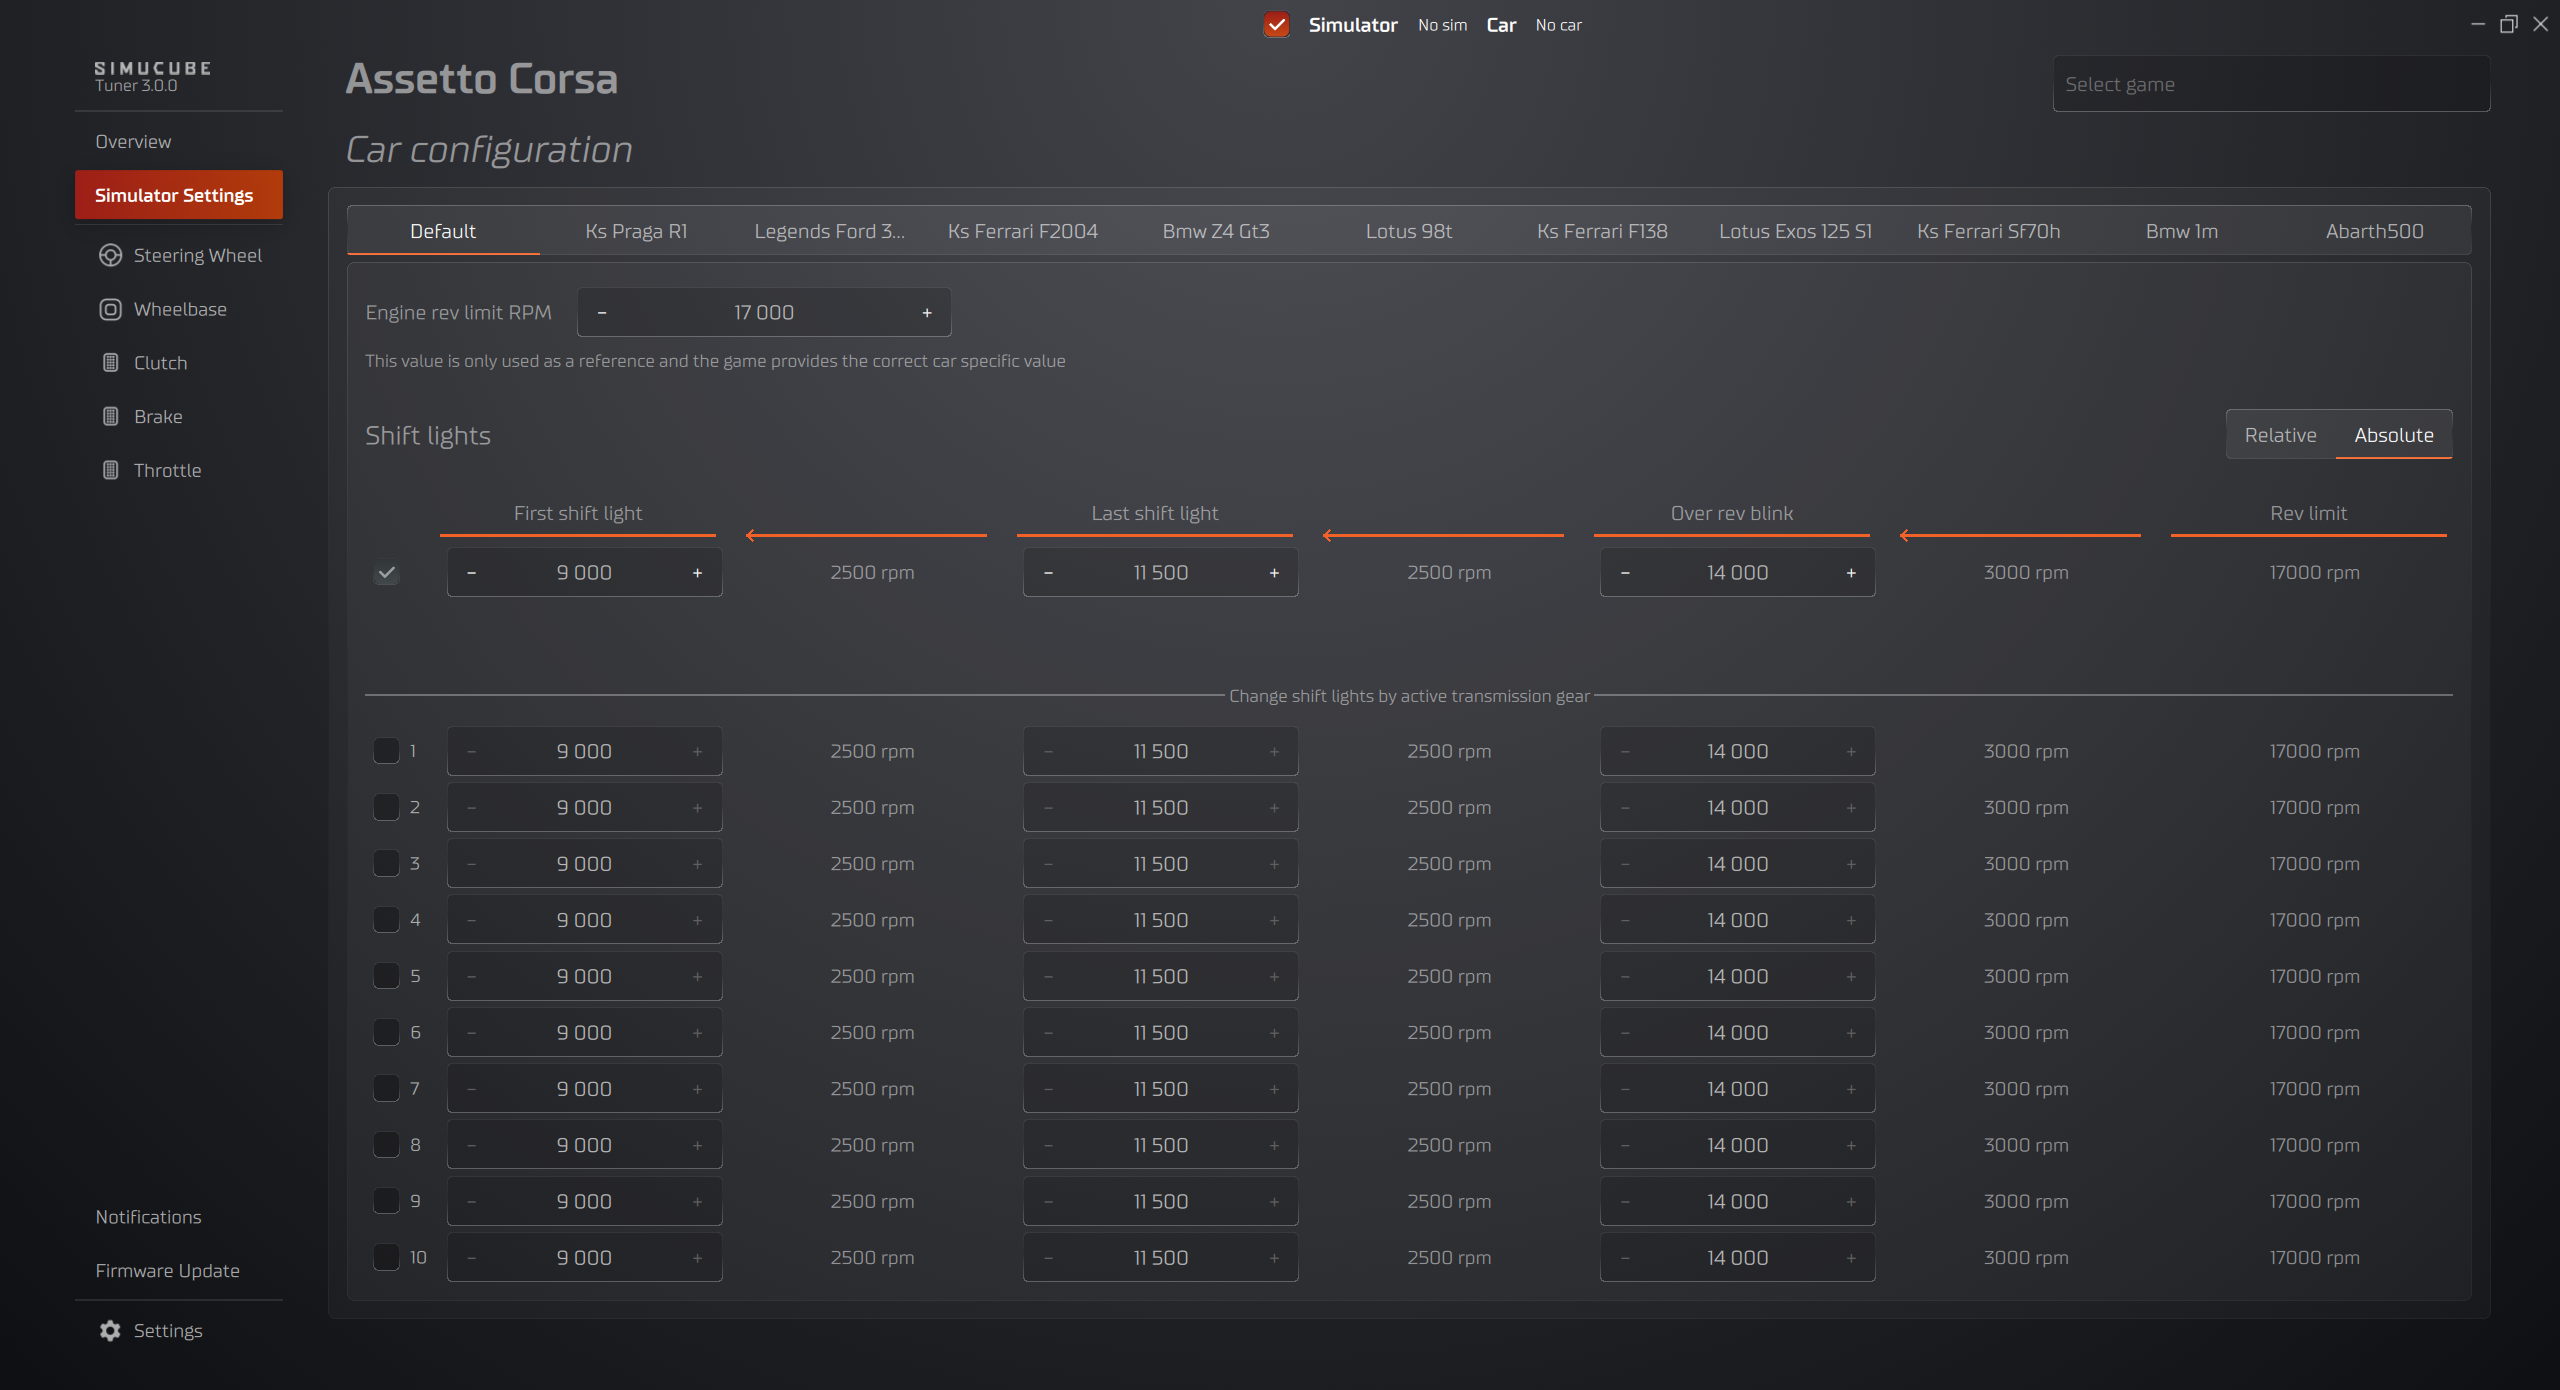Decrease First shift light value with minus
The image size is (2560, 1390).
472,573
